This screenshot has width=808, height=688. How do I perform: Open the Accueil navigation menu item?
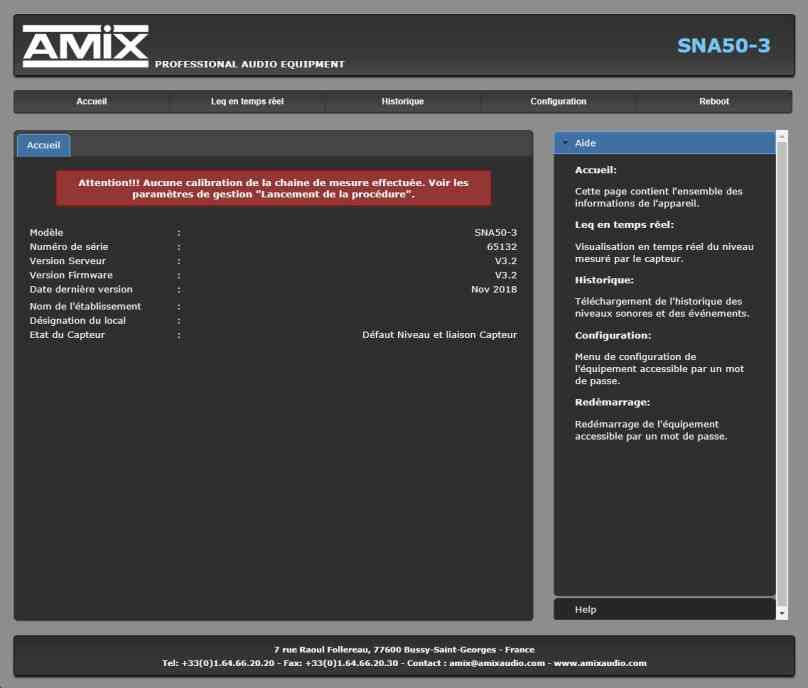click(x=91, y=102)
